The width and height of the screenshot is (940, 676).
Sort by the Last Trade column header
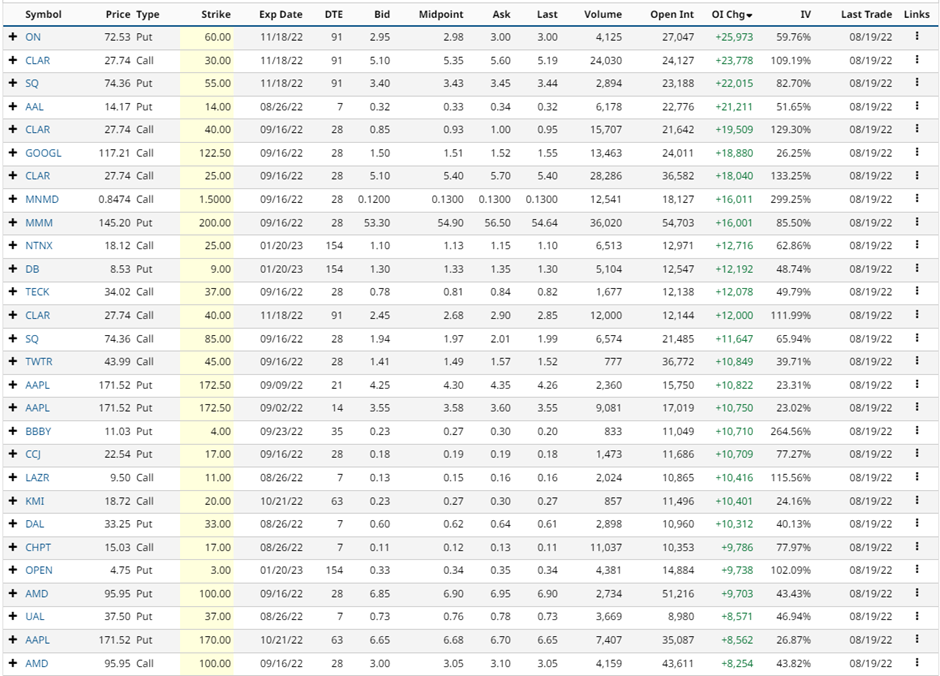[x=866, y=14]
